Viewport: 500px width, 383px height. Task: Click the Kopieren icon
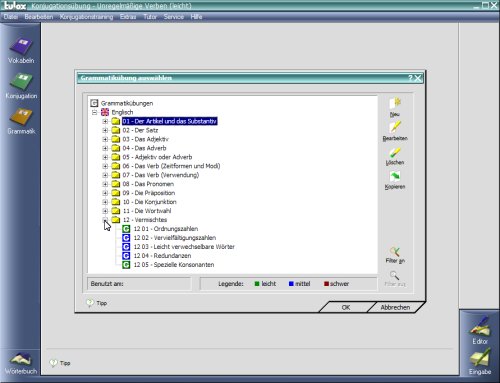395,176
